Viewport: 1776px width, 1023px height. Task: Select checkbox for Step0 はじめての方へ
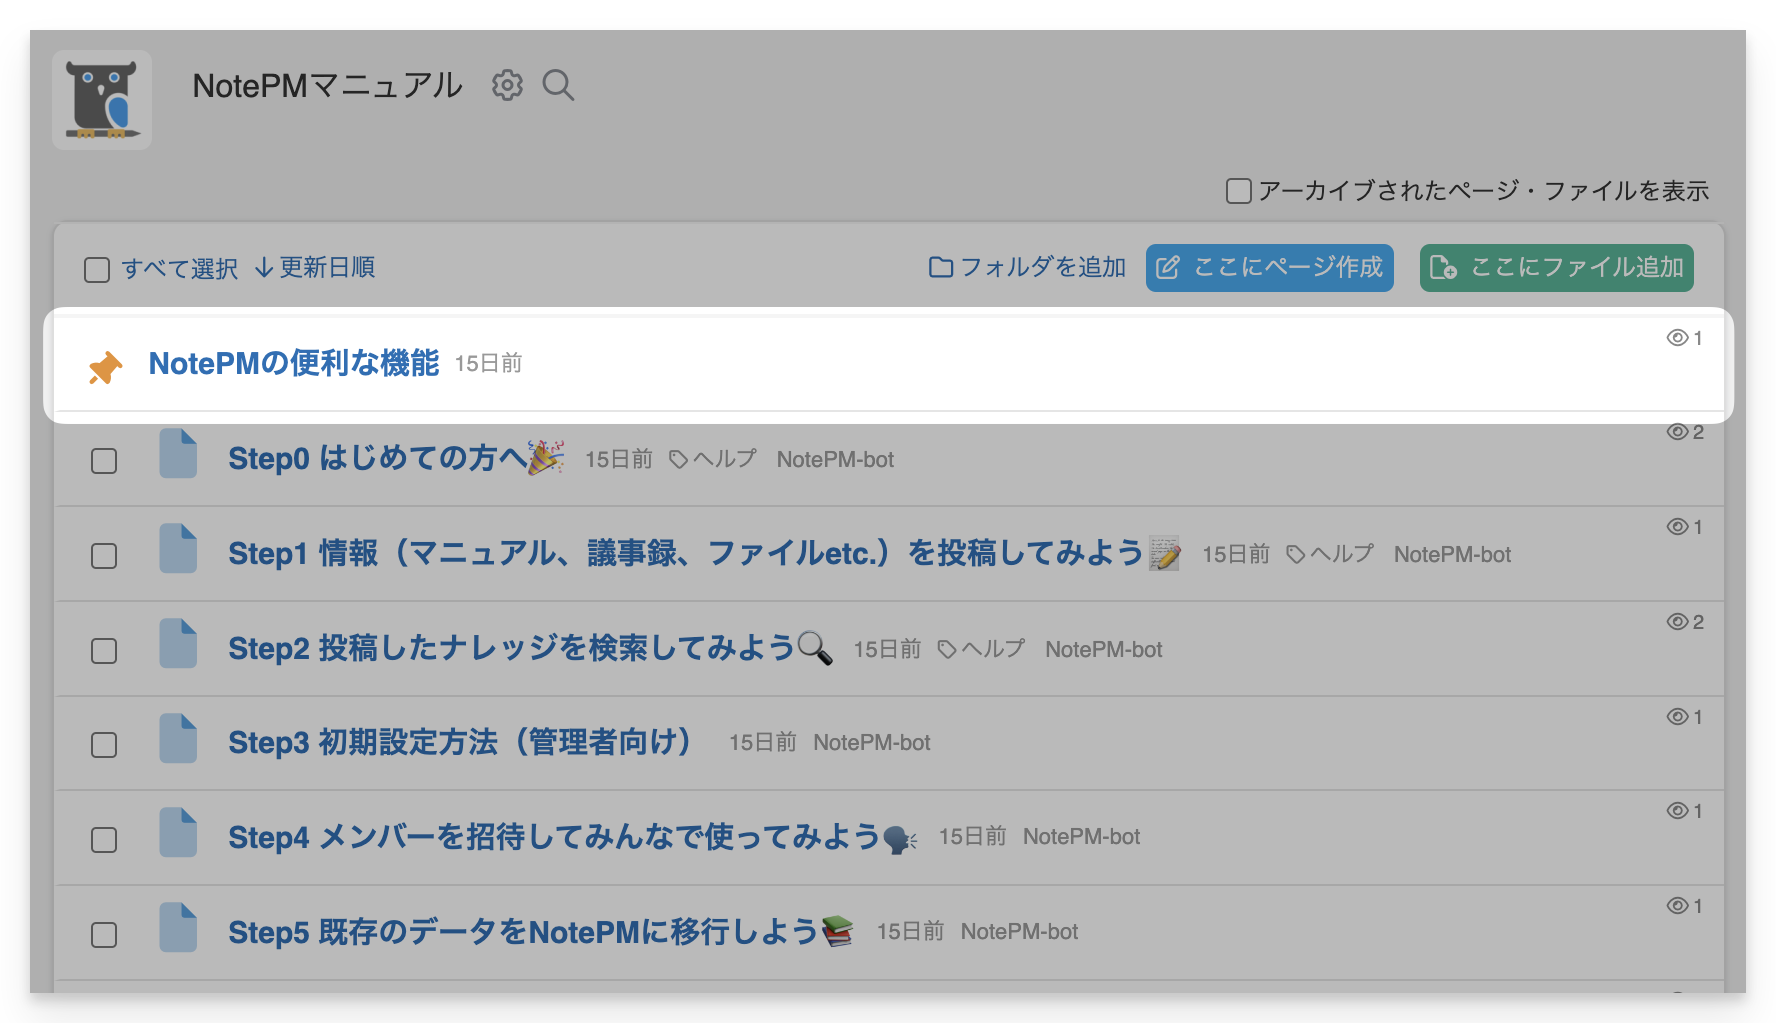pos(104,461)
